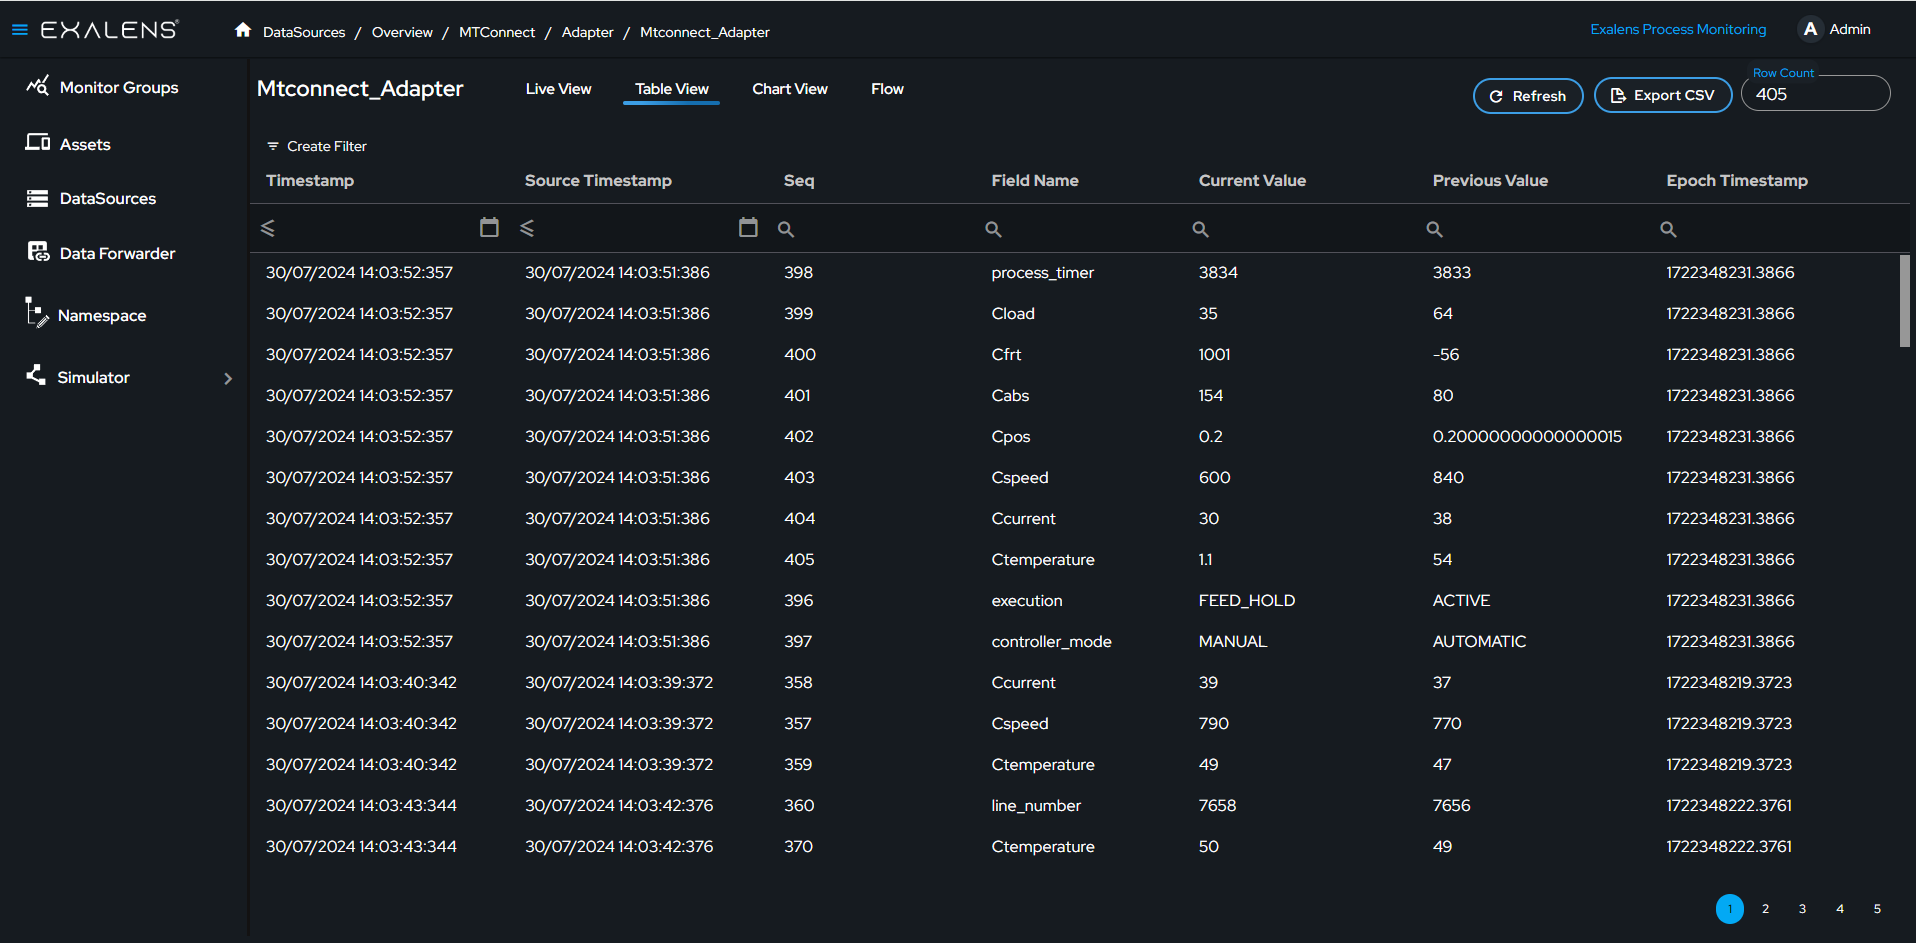This screenshot has height=943, width=1916.
Task: Select the Cload field name cell
Action: tap(1013, 313)
